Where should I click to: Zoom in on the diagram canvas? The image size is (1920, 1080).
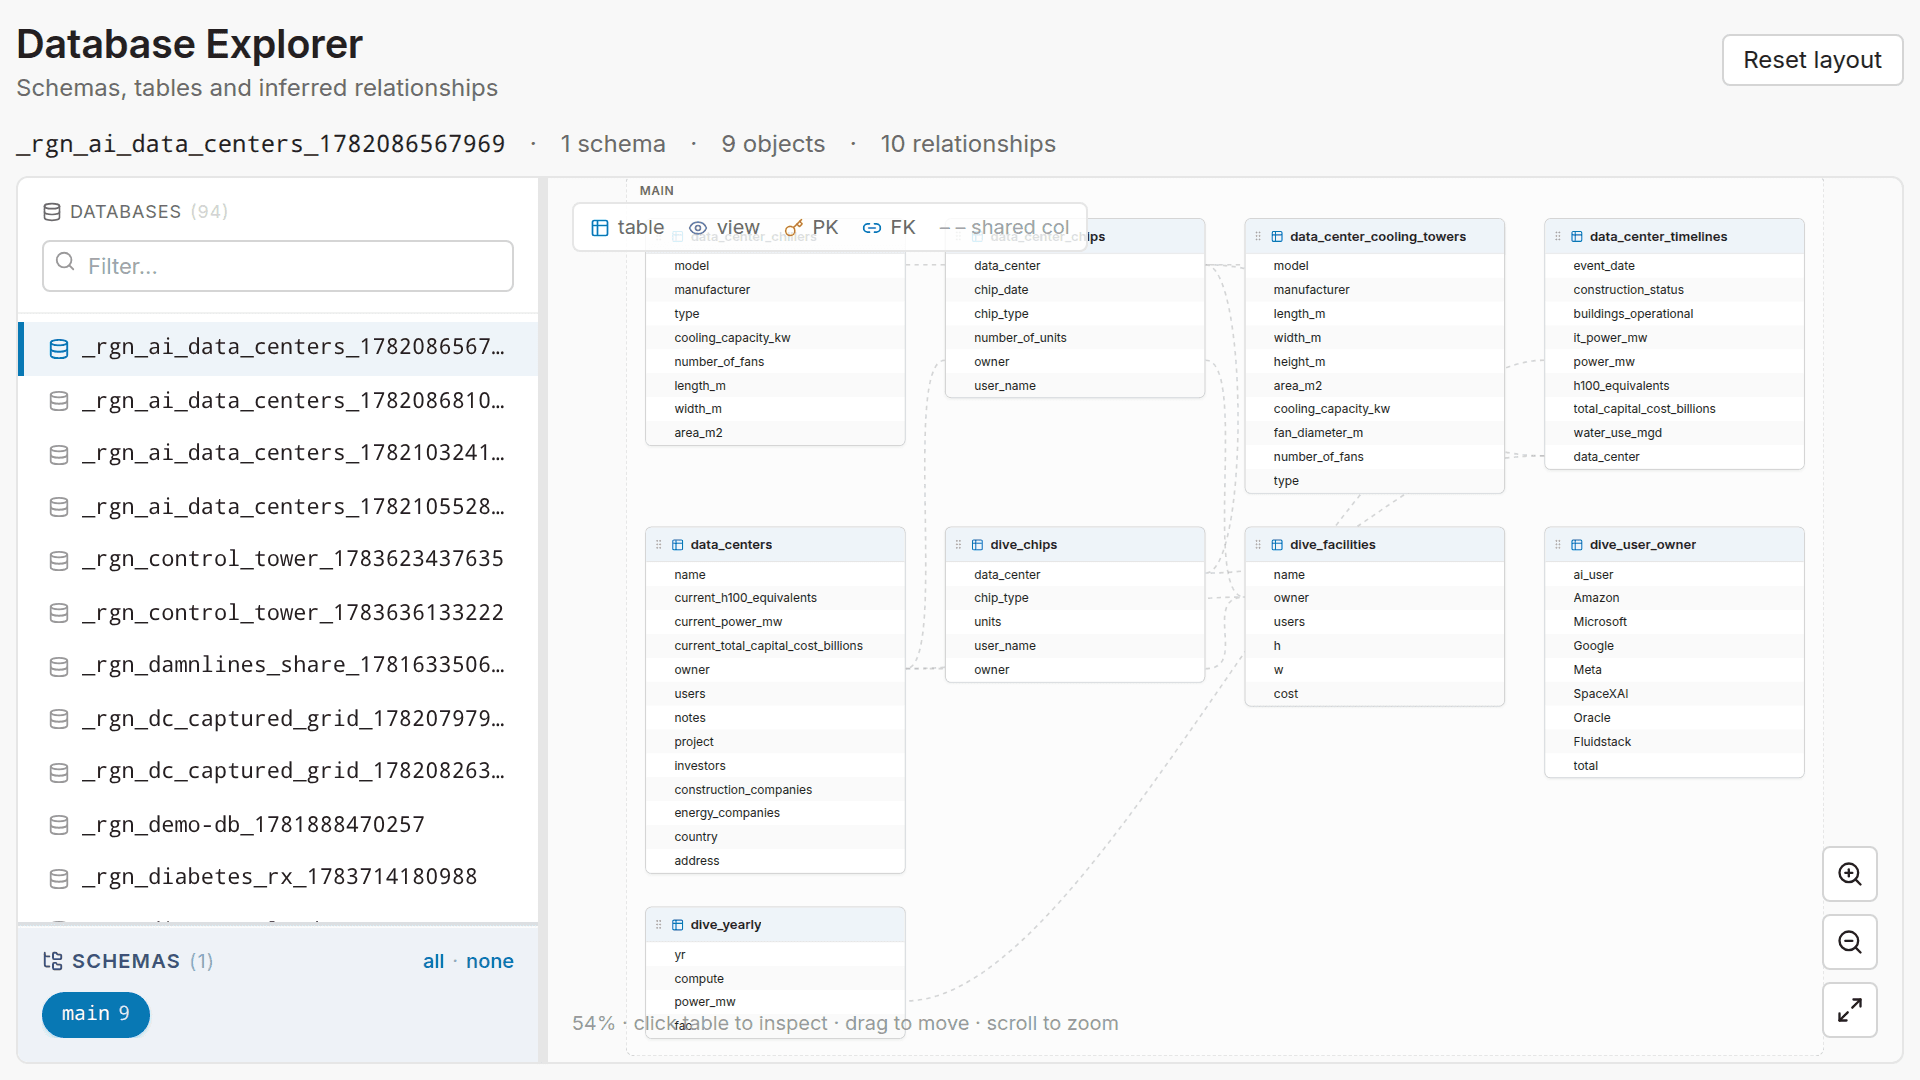click(x=1850, y=874)
